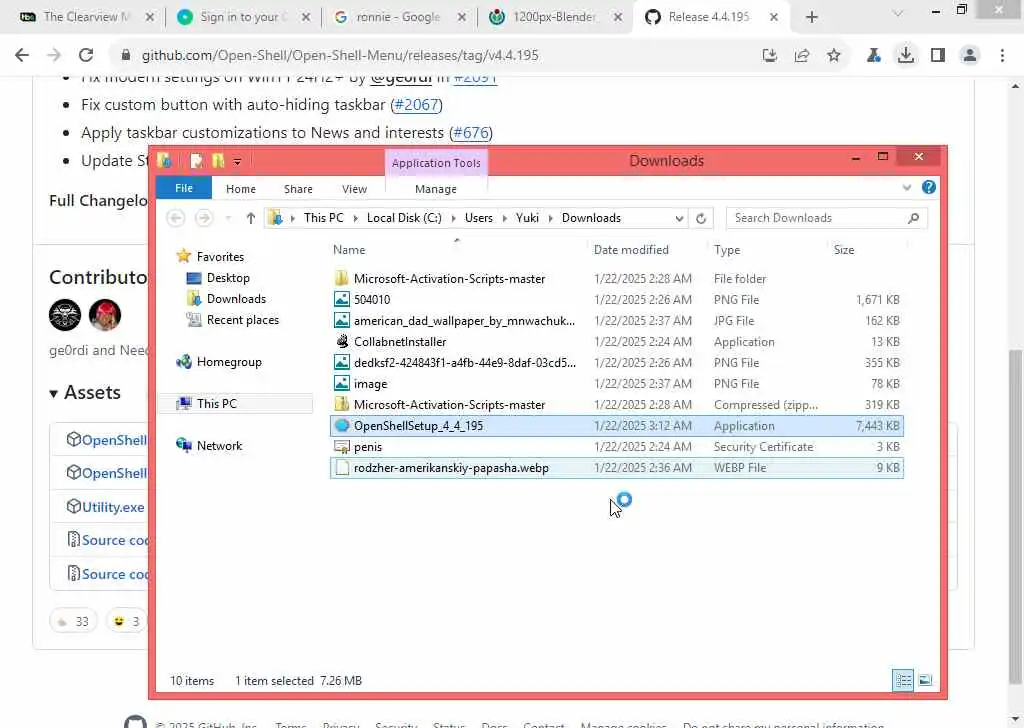Open the File menu in Explorer
This screenshot has height=728, width=1024.
coord(184,188)
